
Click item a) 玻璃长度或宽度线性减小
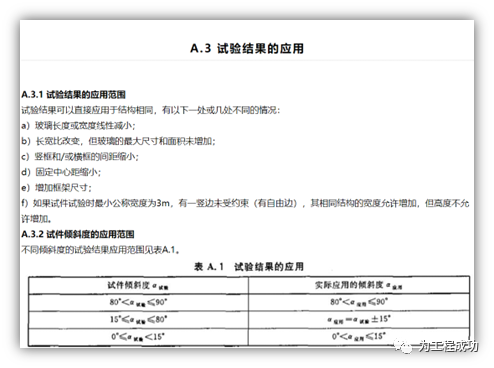pyautogui.click(x=78, y=126)
